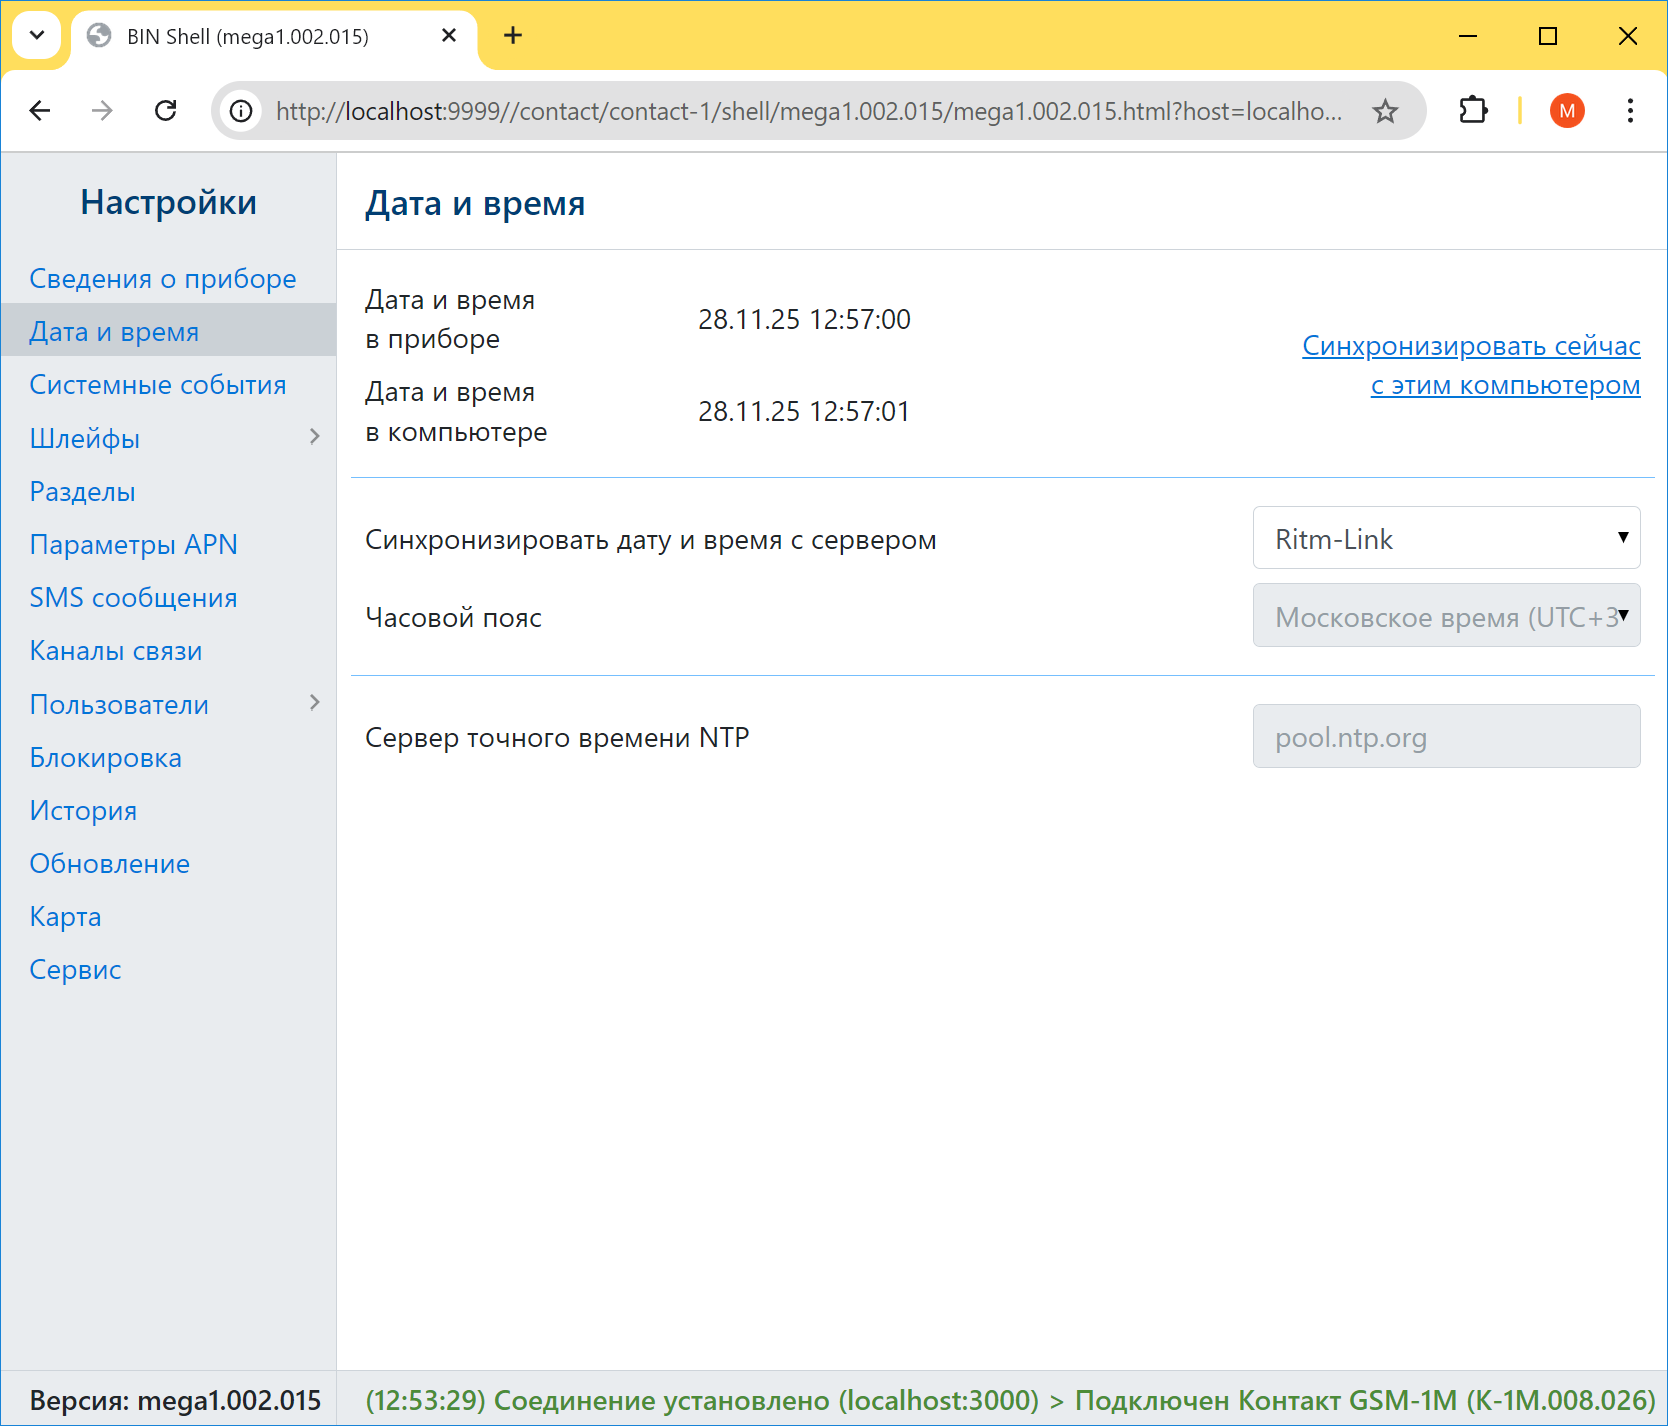Bookmark page with star icon
The image size is (1668, 1426).
coord(1385,111)
